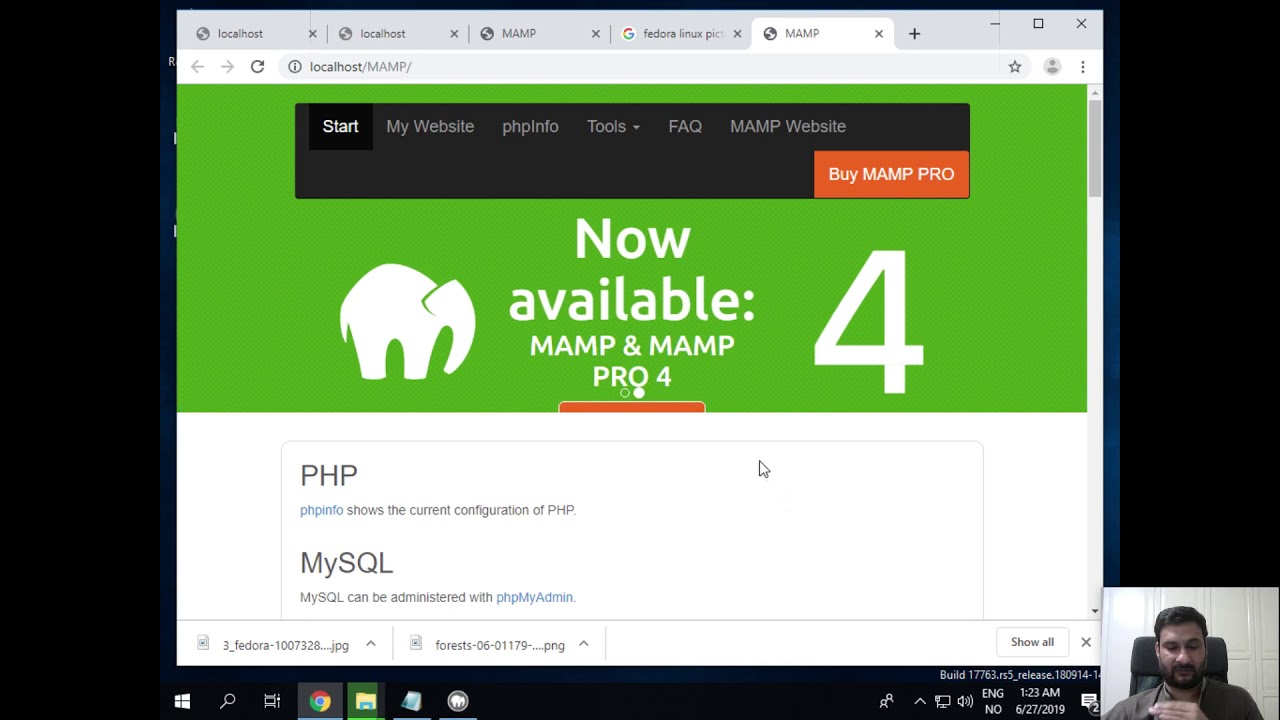Click the page vertical scrollbar thumb
Image resolution: width=1280 pixels, height=720 pixels.
coord(1095,148)
